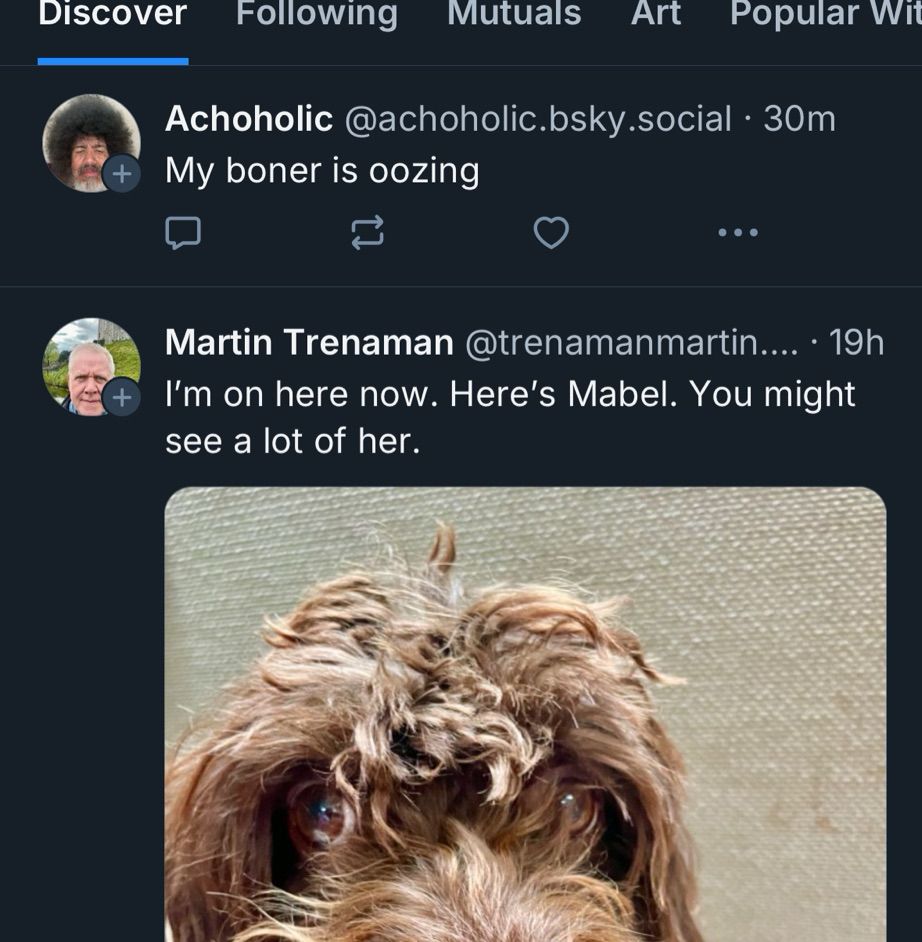Select the Discover tab
The width and height of the screenshot is (922, 942).
[x=112, y=15]
